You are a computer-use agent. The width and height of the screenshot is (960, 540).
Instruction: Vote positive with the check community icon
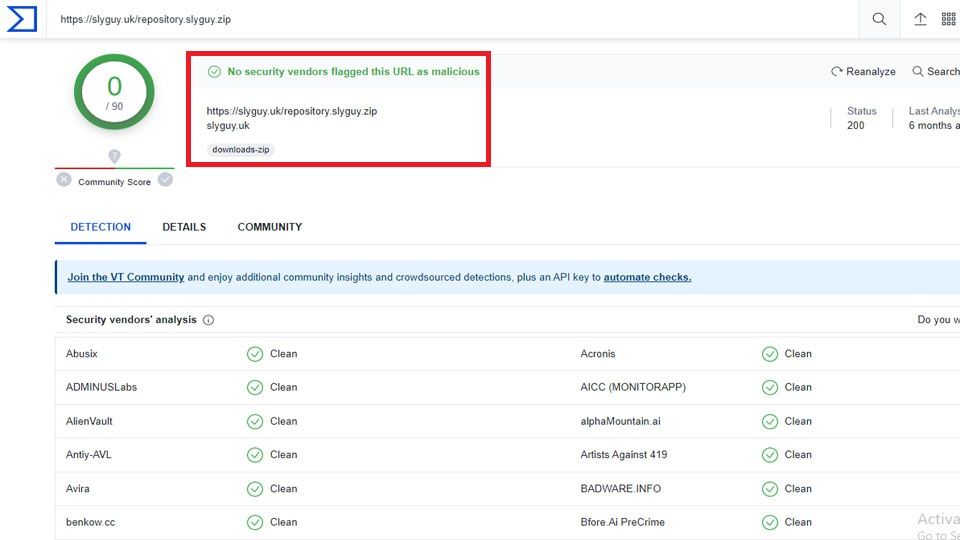pos(165,179)
